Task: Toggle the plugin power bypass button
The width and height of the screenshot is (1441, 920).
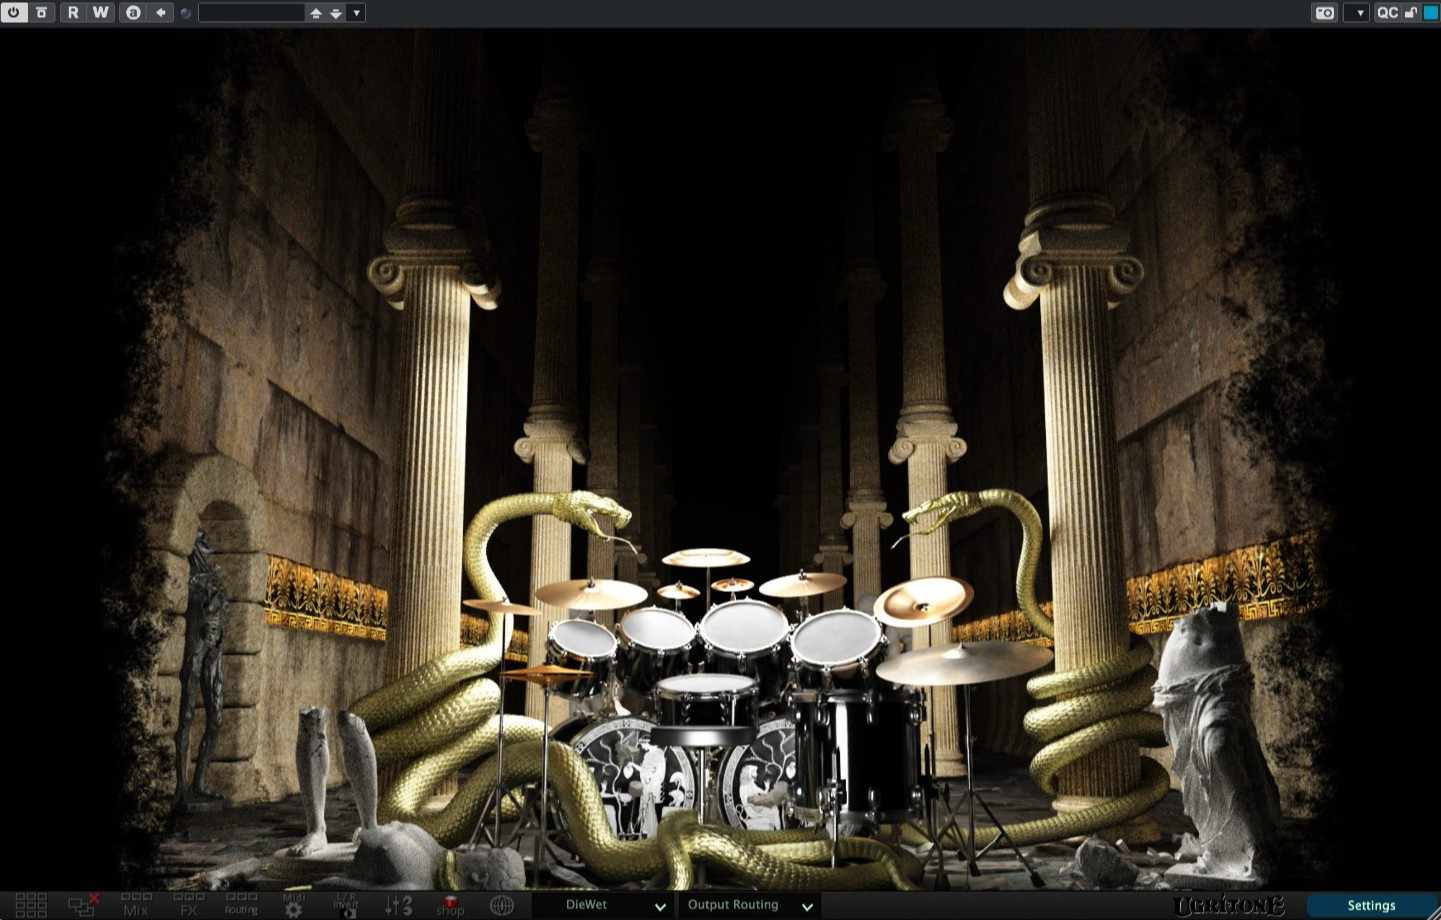Action: (13, 13)
